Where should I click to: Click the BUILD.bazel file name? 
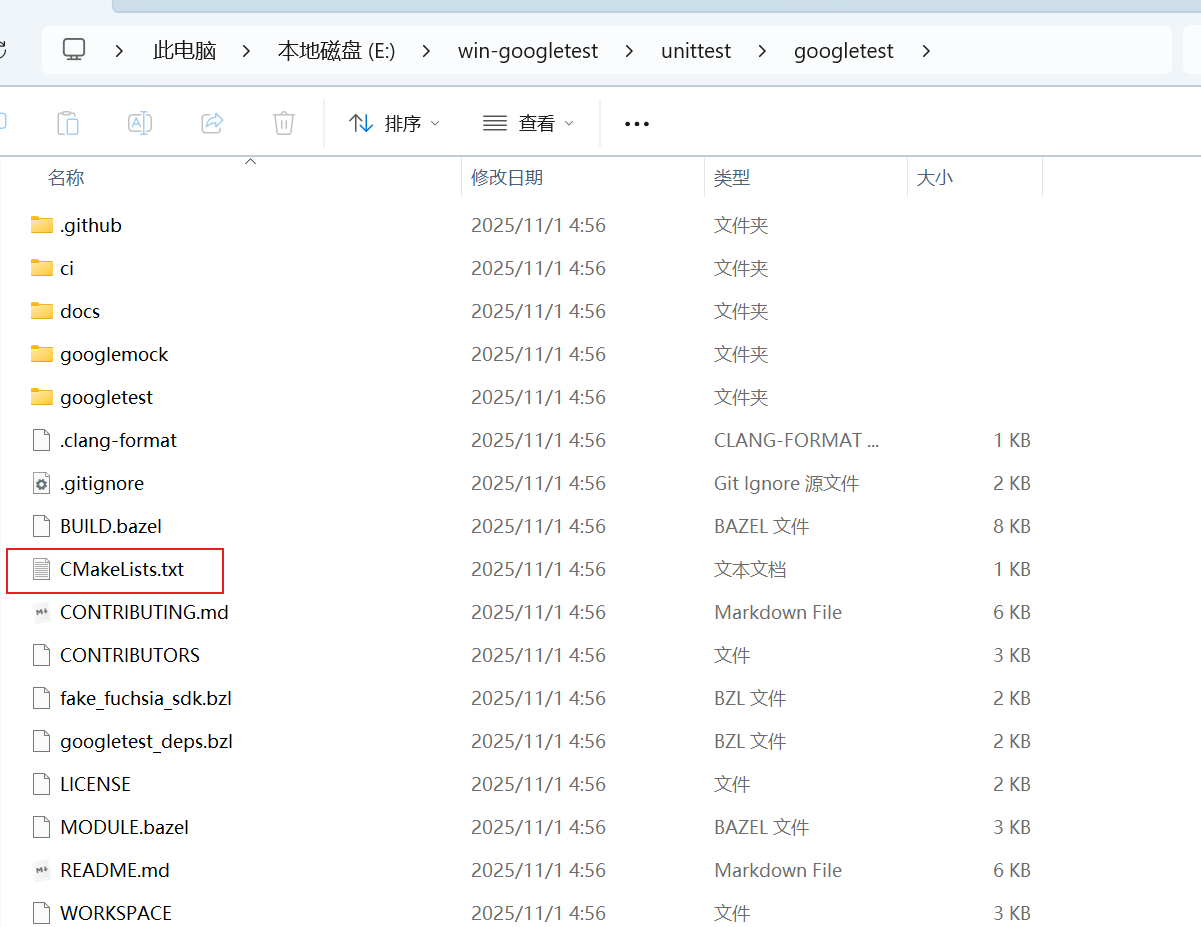point(111,526)
